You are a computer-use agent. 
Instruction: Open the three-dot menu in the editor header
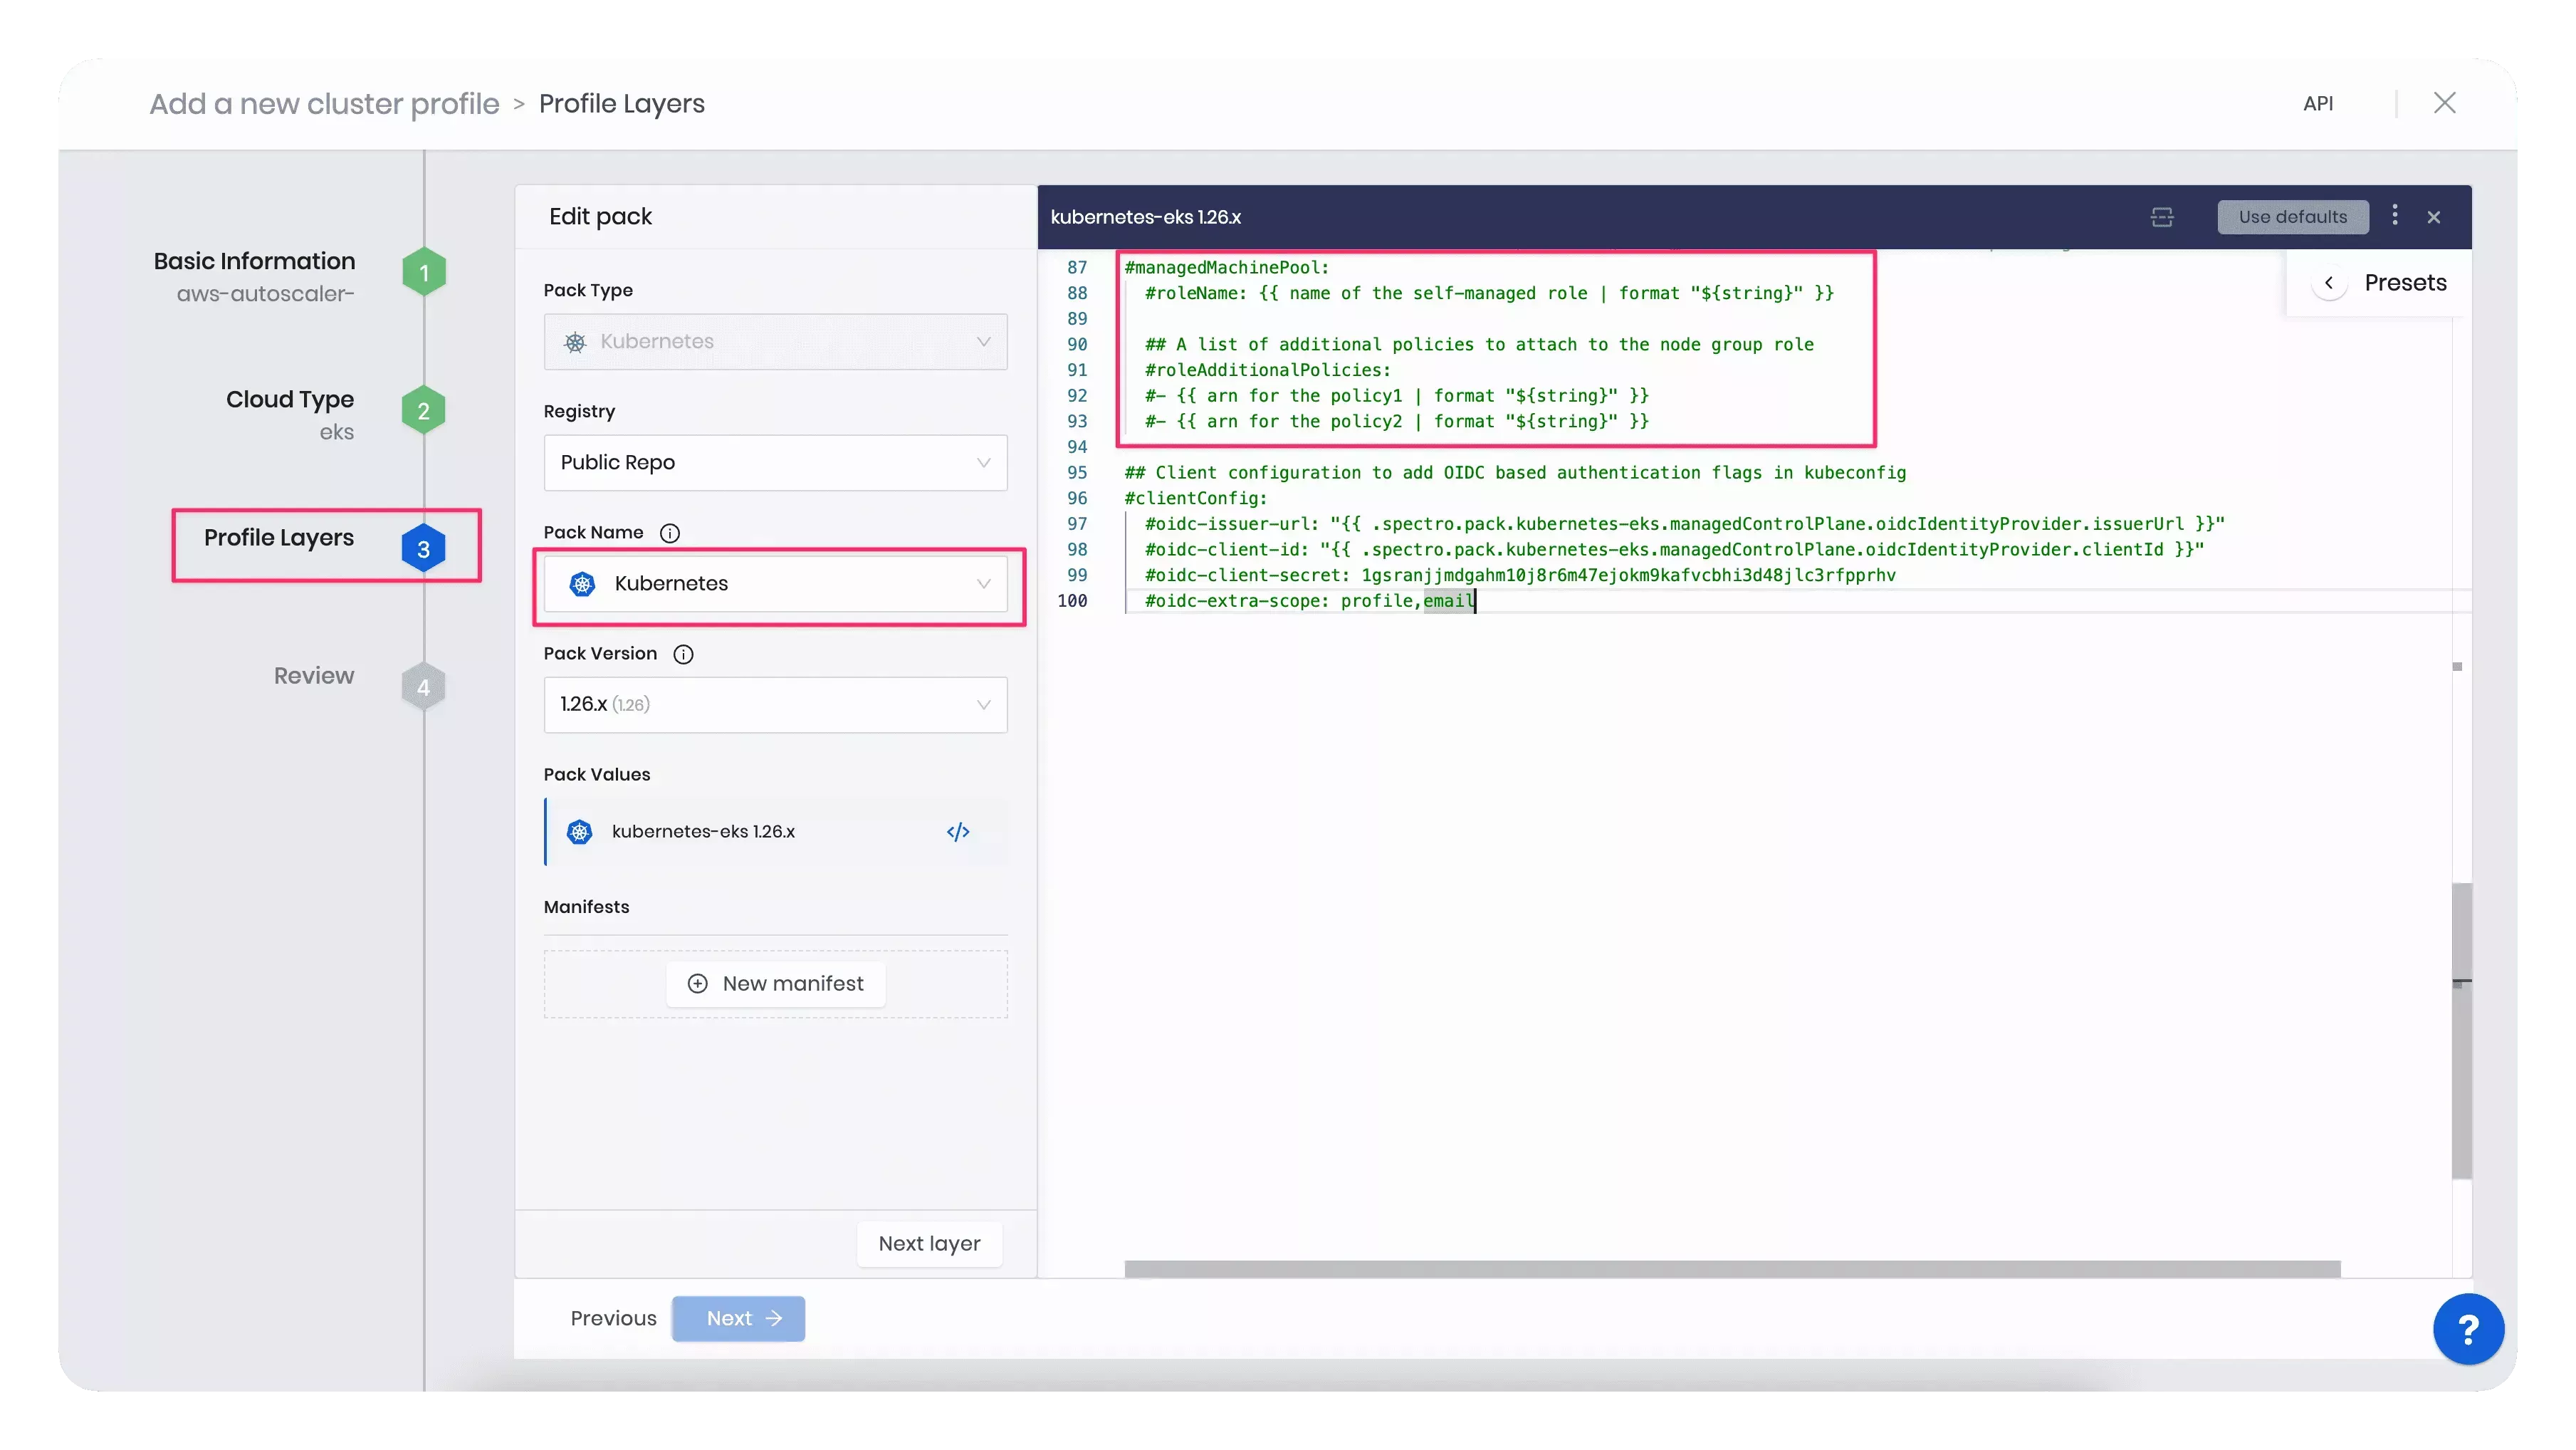[2396, 217]
